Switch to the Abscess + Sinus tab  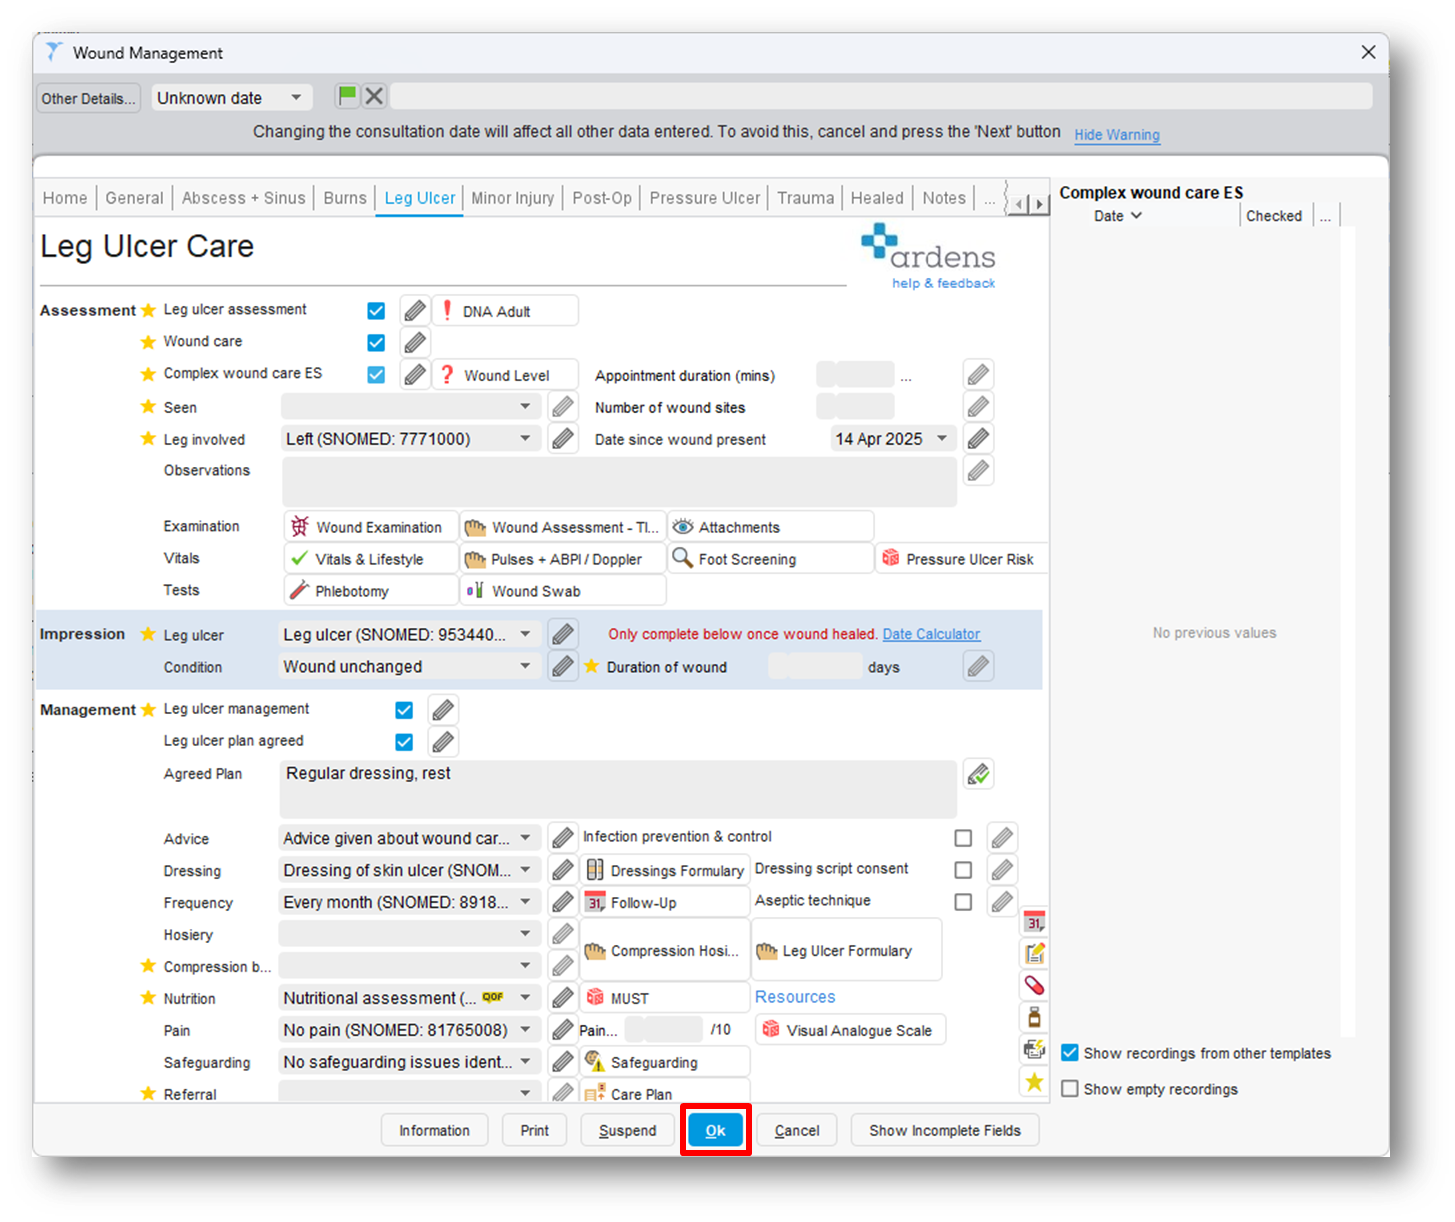[x=243, y=198]
